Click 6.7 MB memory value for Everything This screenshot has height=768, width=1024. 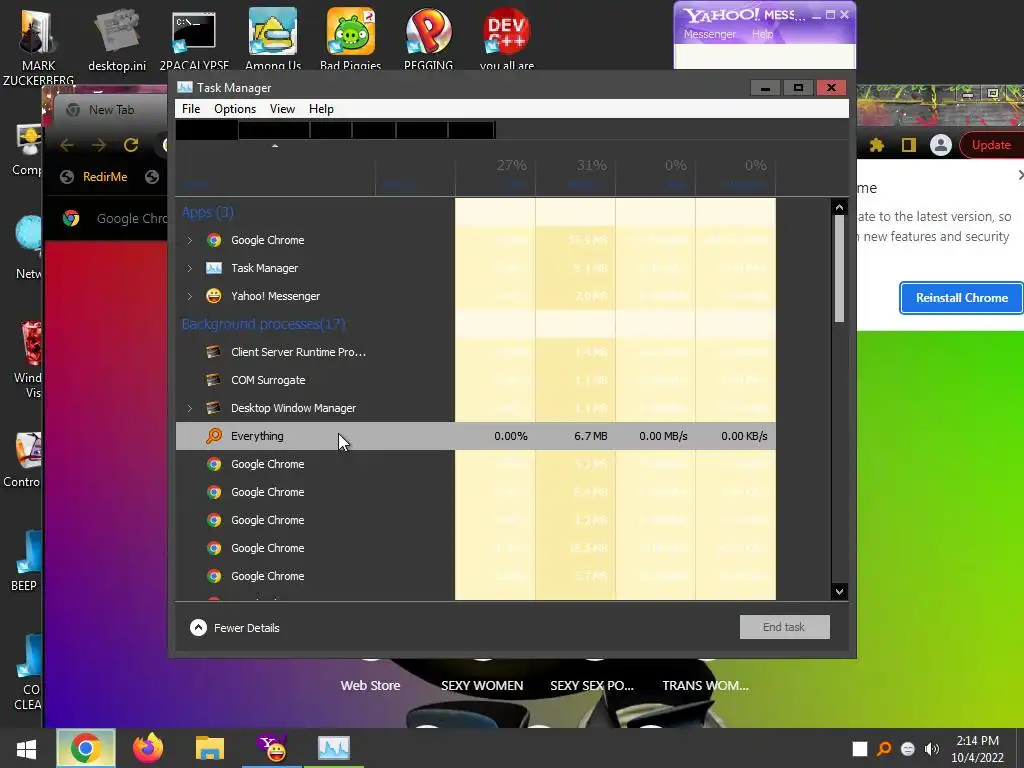[x=590, y=436]
